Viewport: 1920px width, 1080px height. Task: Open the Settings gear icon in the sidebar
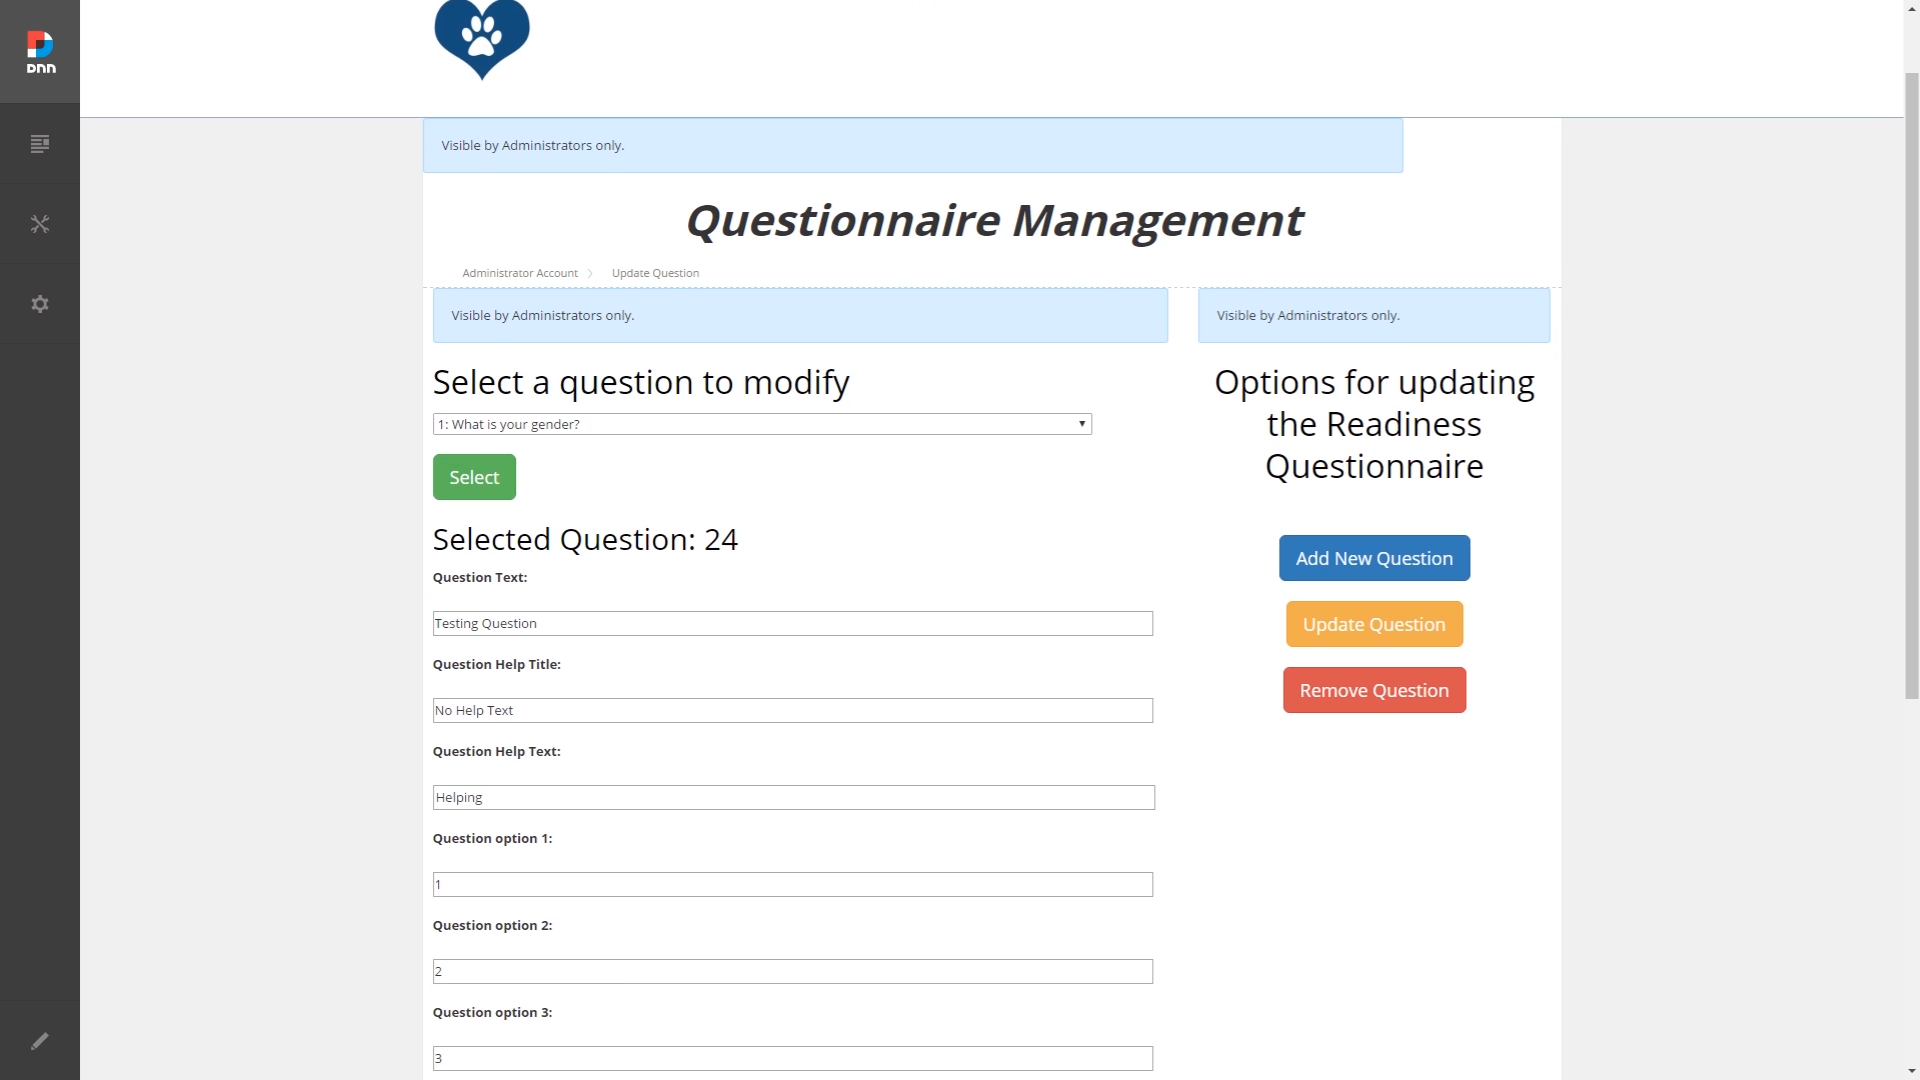40,304
